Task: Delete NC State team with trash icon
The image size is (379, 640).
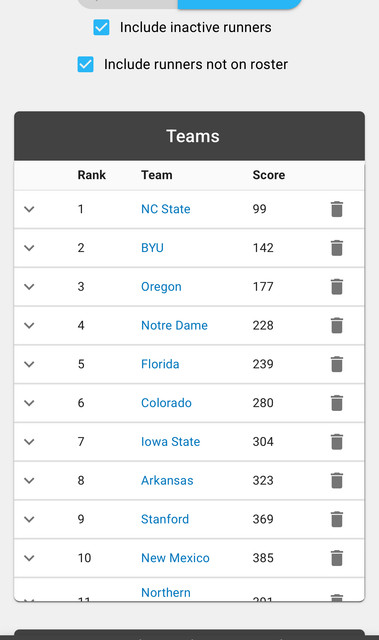Action: point(337,209)
